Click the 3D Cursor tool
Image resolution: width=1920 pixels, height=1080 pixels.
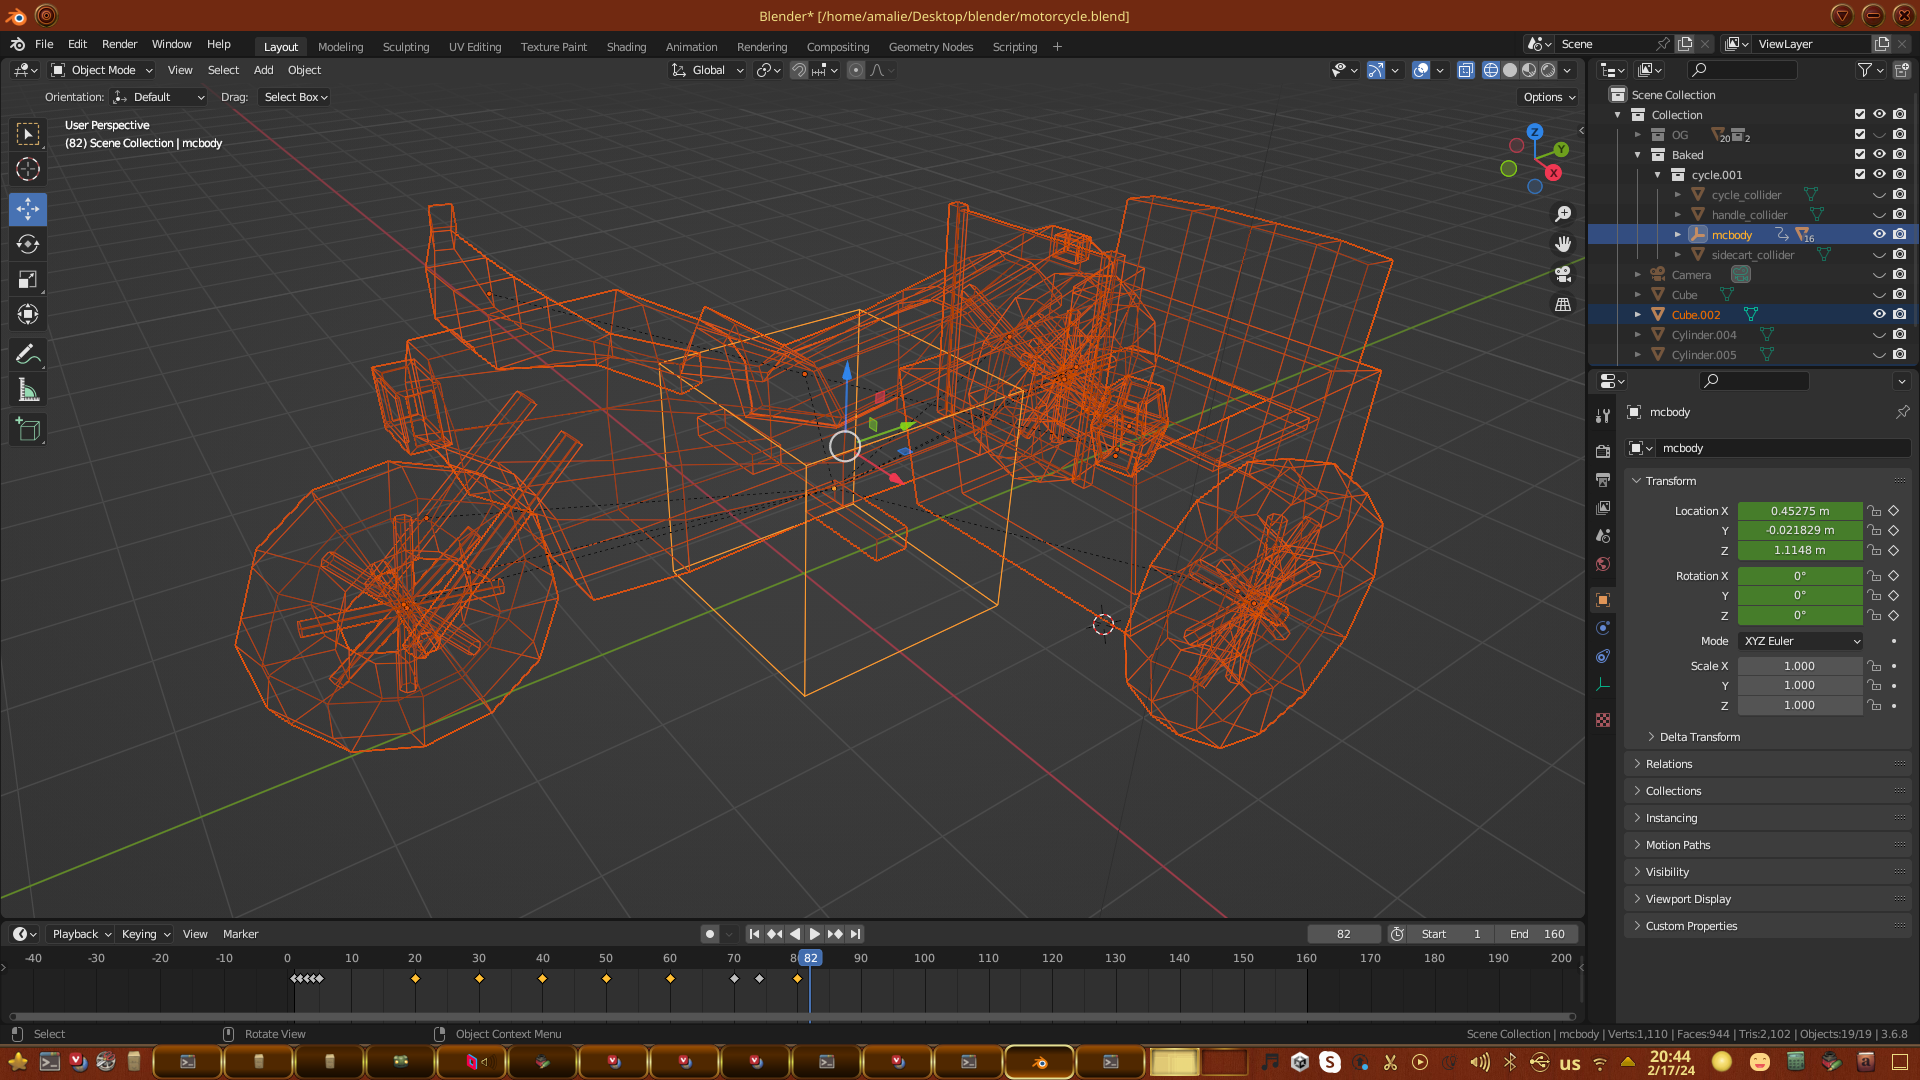click(28, 169)
